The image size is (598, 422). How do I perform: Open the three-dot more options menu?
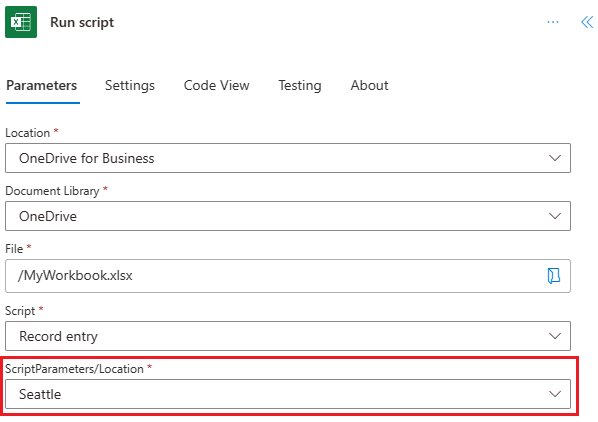553,22
